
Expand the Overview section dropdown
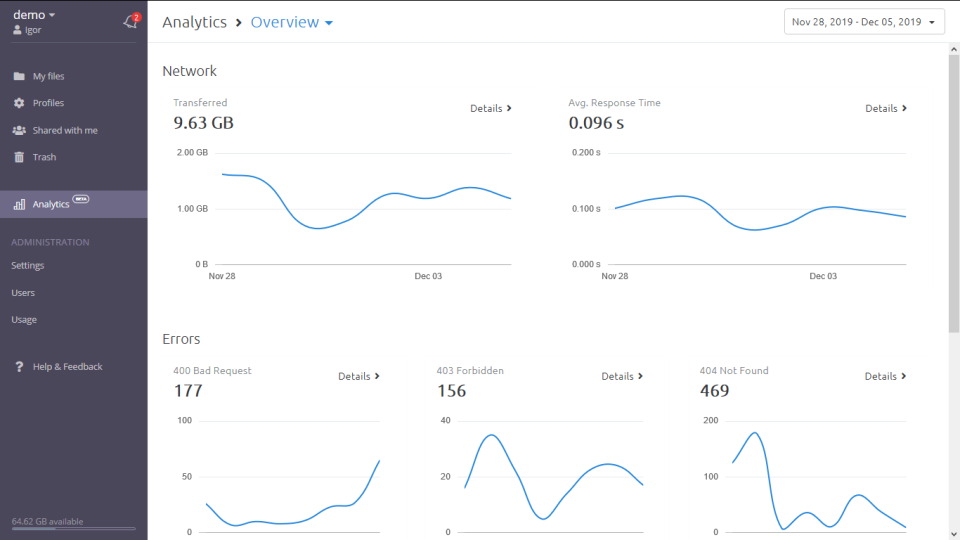pyautogui.click(x=292, y=22)
